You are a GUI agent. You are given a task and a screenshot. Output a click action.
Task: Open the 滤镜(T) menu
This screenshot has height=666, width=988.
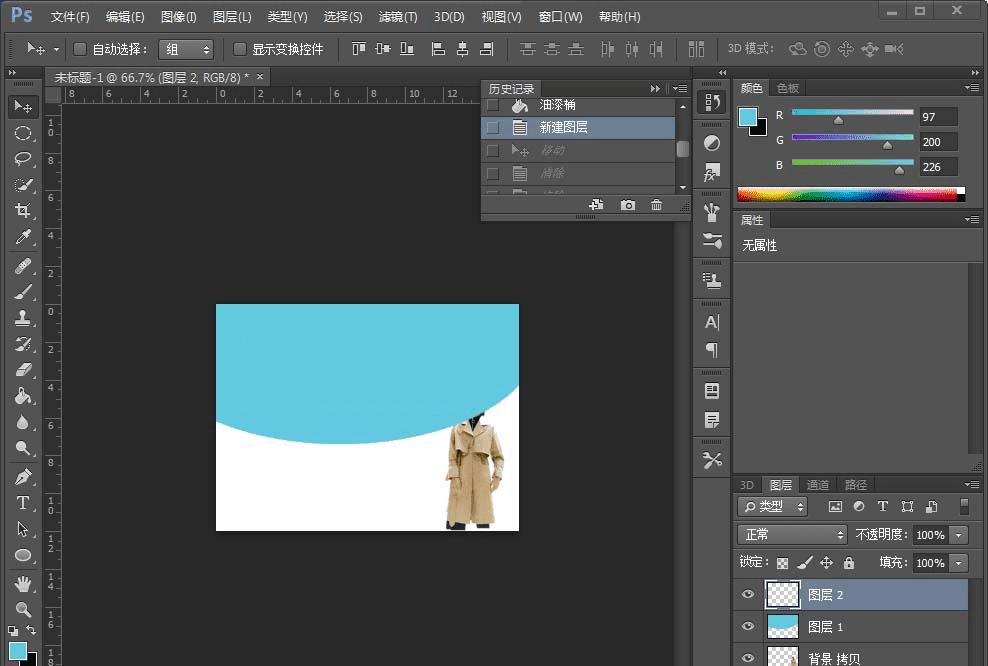397,17
